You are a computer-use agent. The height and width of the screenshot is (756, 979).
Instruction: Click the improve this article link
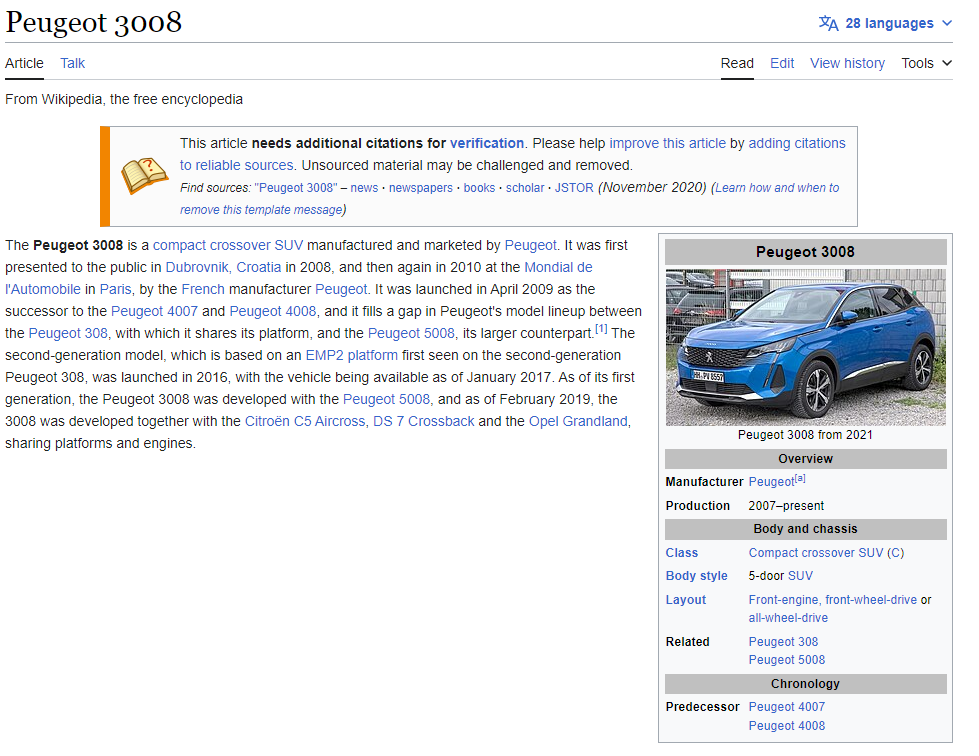(667, 143)
